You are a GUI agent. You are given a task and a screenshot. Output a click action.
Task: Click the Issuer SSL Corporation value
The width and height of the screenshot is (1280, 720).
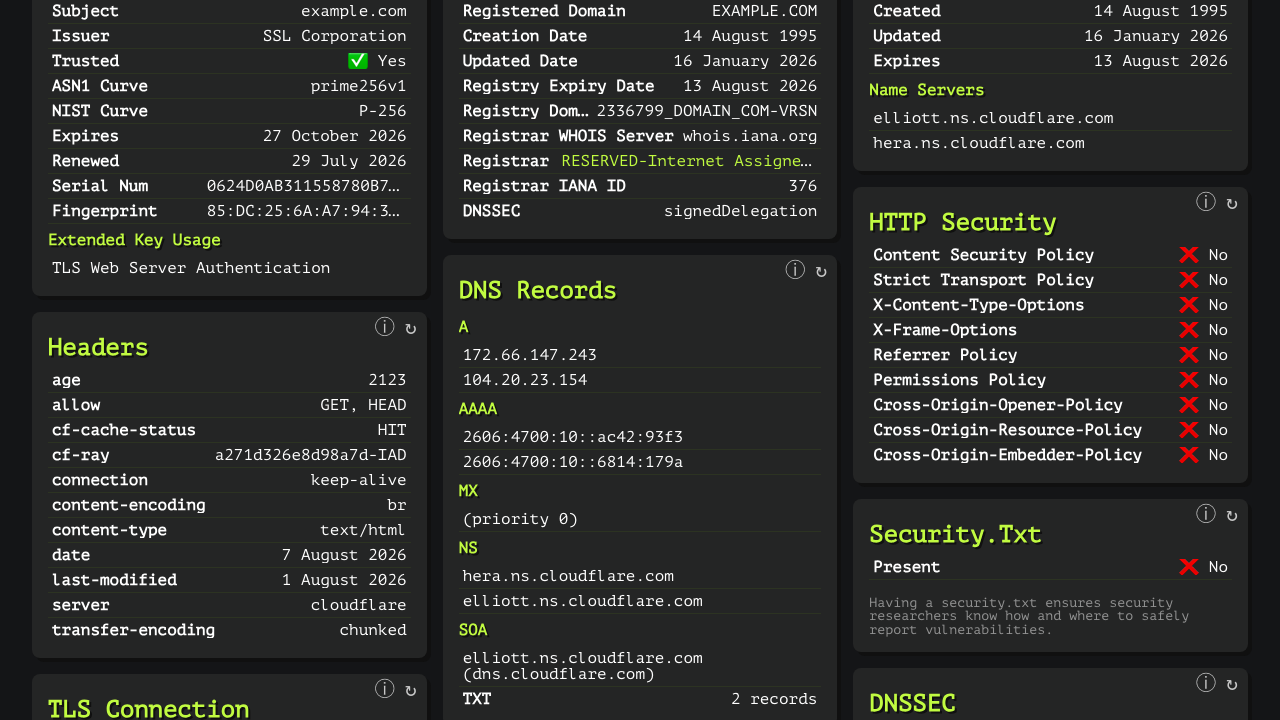[x=335, y=36]
